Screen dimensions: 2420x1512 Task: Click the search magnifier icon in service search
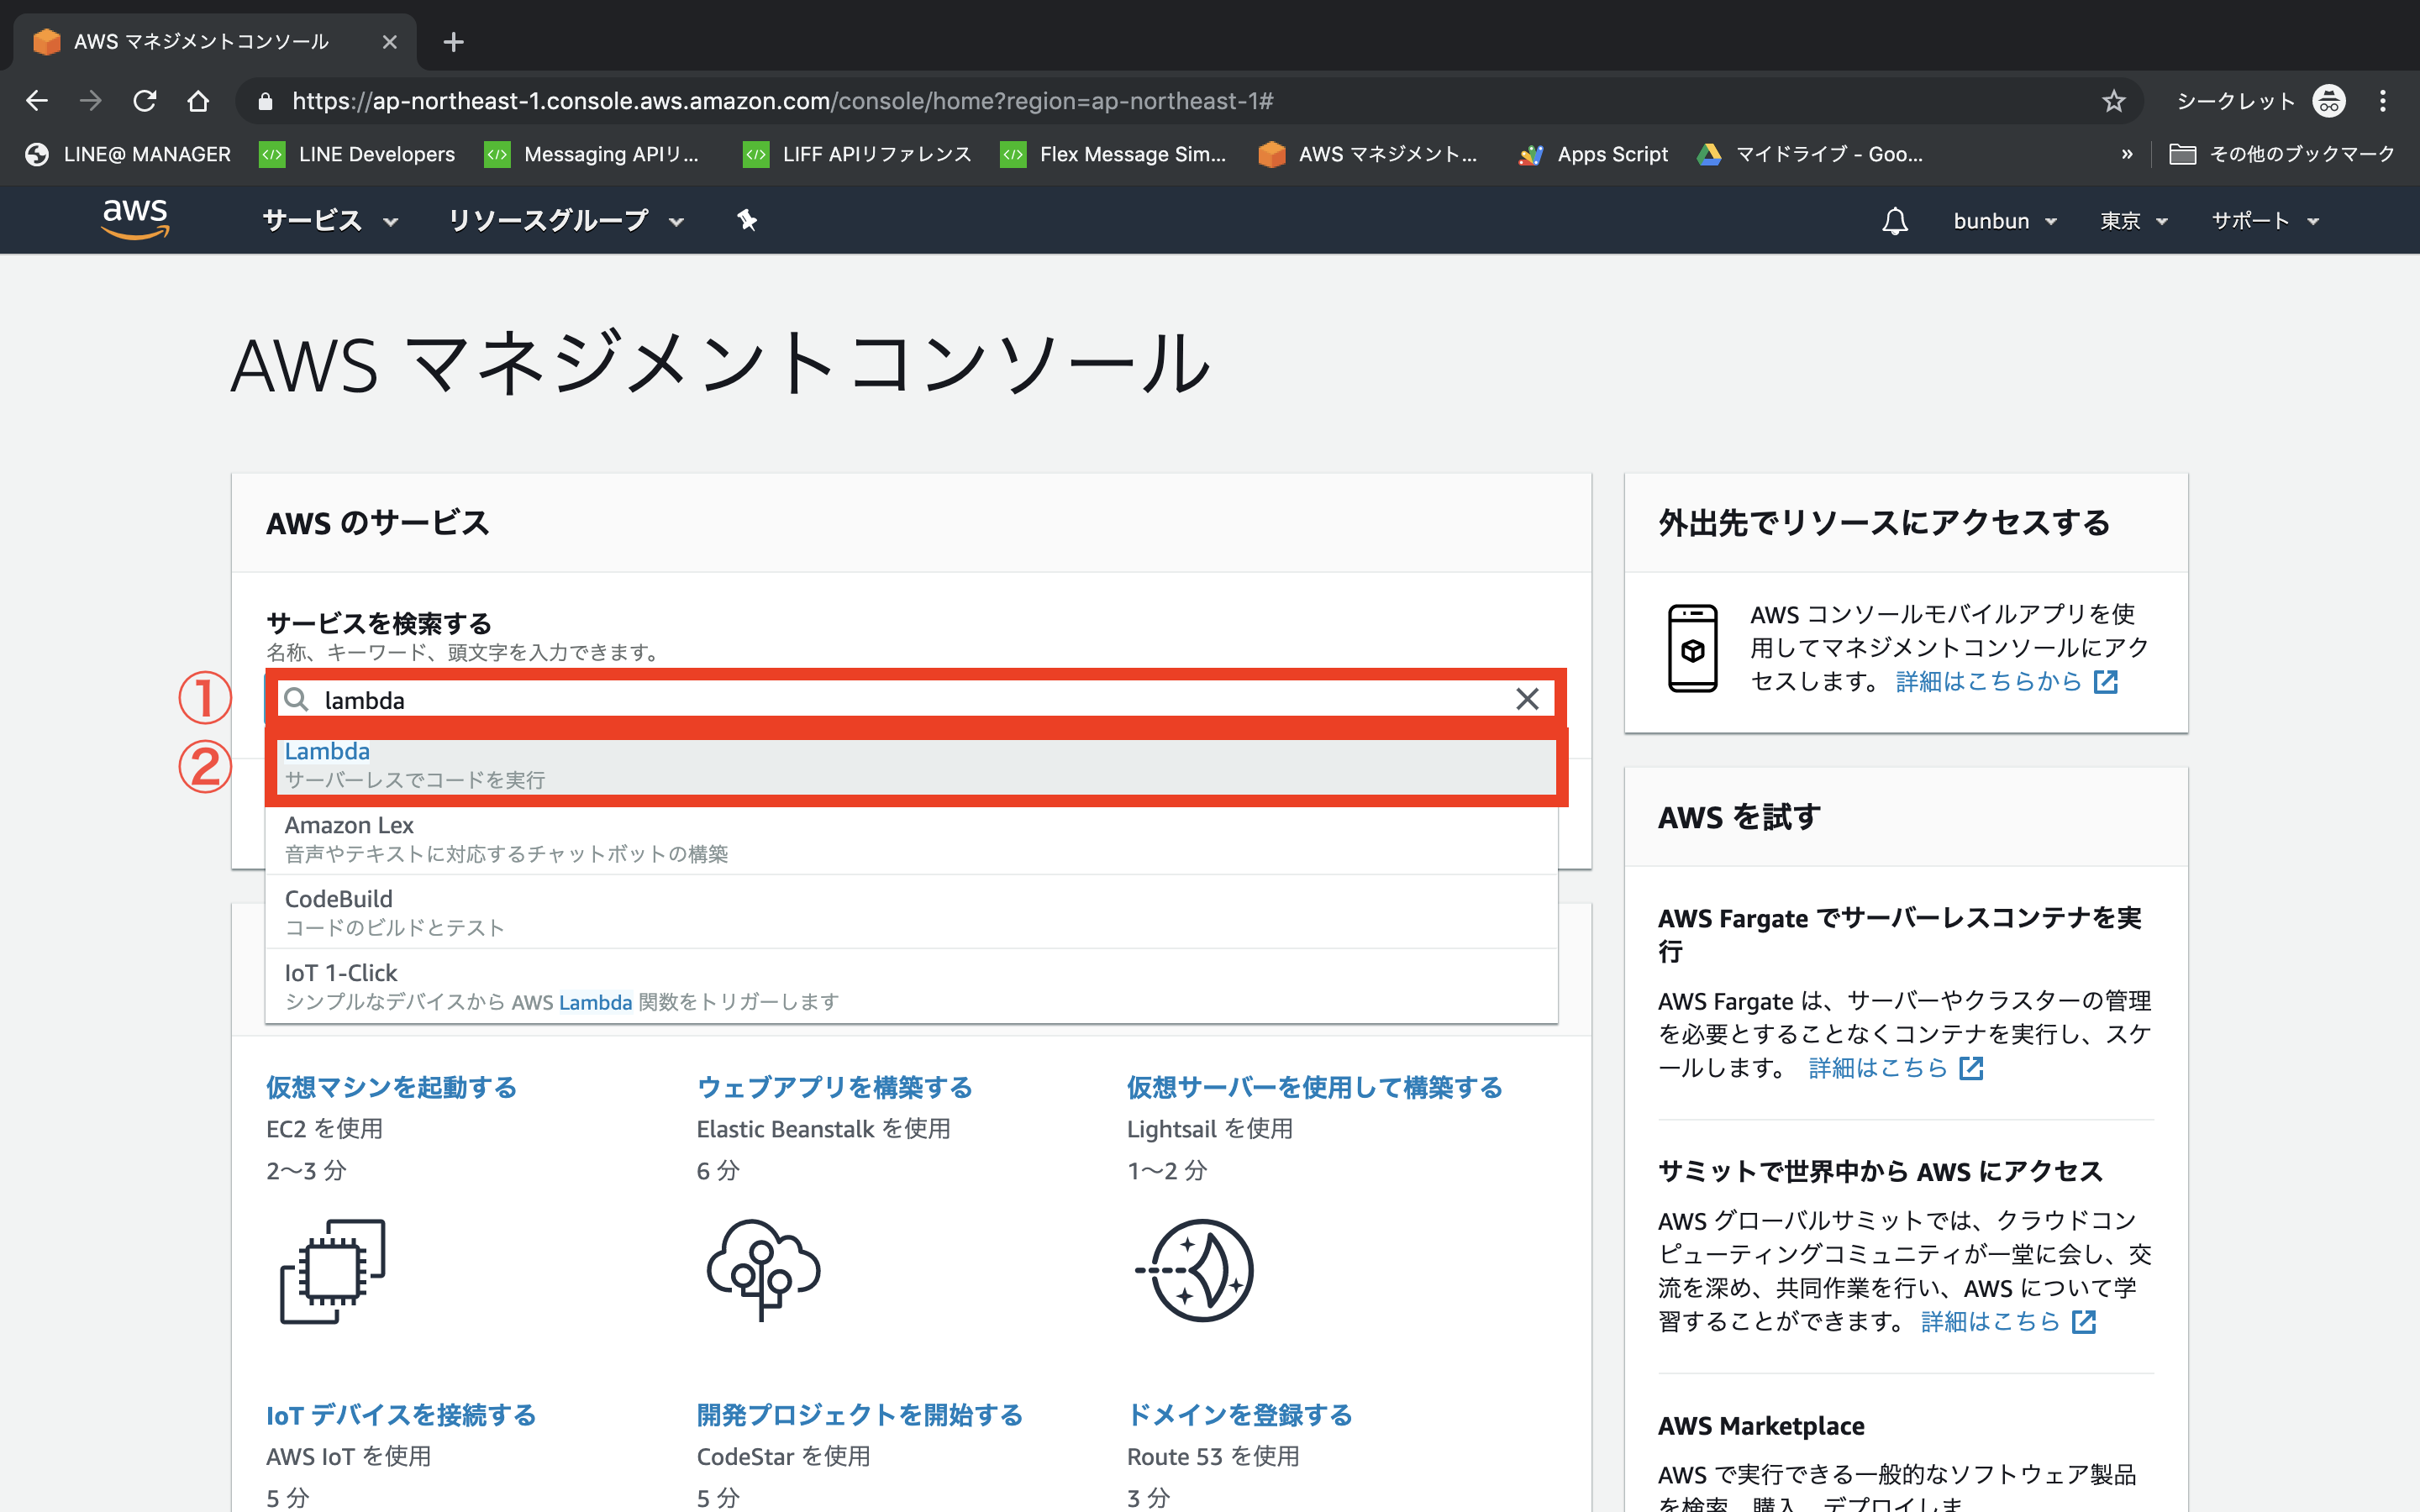tap(296, 699)
